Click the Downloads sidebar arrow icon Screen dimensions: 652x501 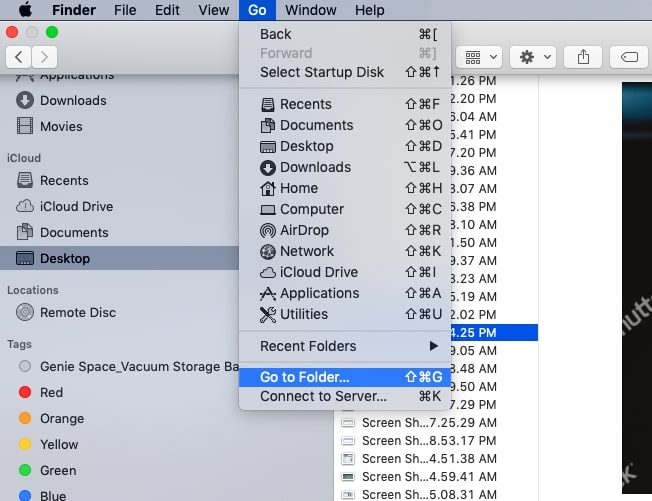[x=25, y=101]
